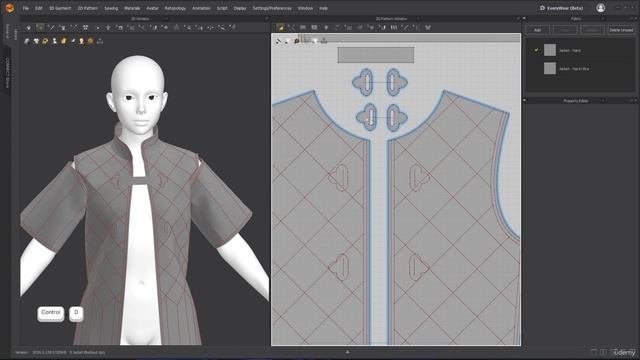Click the 3D Window panel title
The image size is (640, 360).
(x=140, y=19)
